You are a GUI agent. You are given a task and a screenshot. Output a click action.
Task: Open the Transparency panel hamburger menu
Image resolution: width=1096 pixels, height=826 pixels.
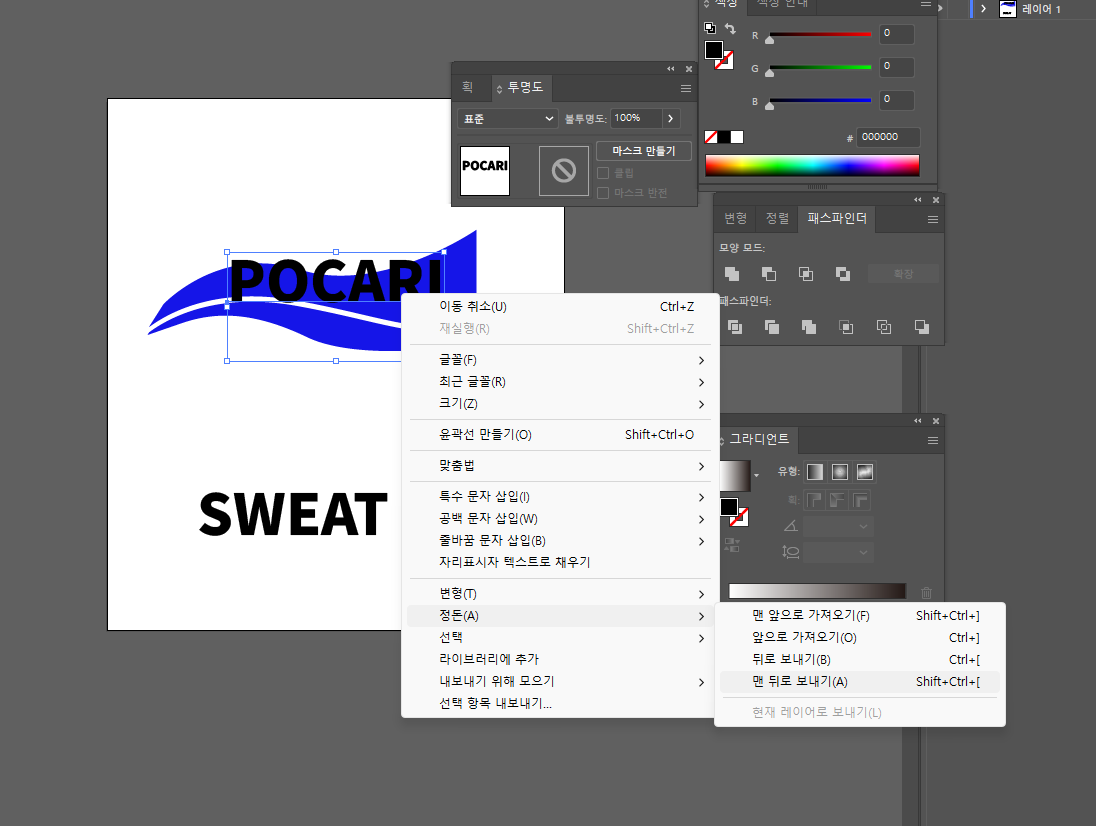tap(686, 88)
